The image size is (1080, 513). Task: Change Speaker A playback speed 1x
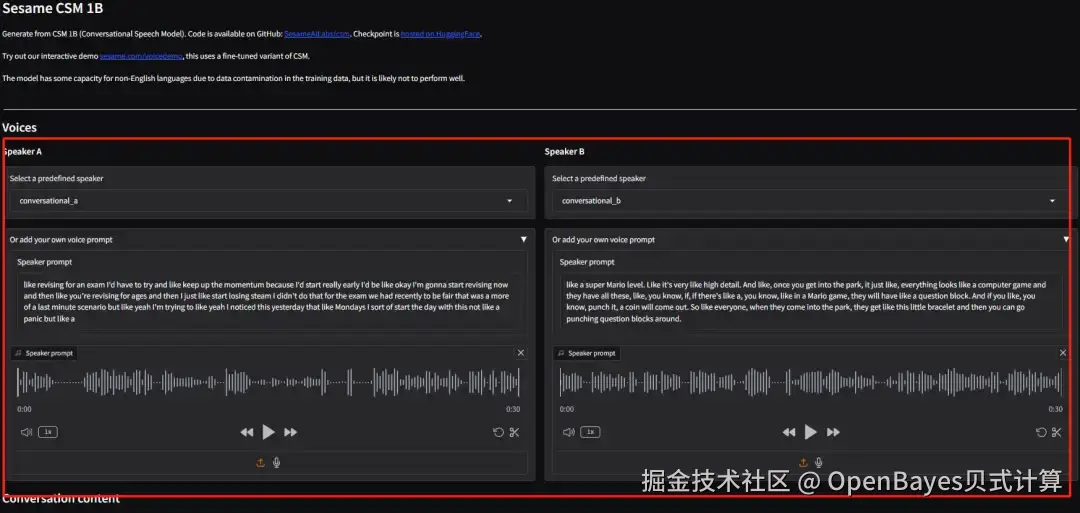click(x=48, y=432)
